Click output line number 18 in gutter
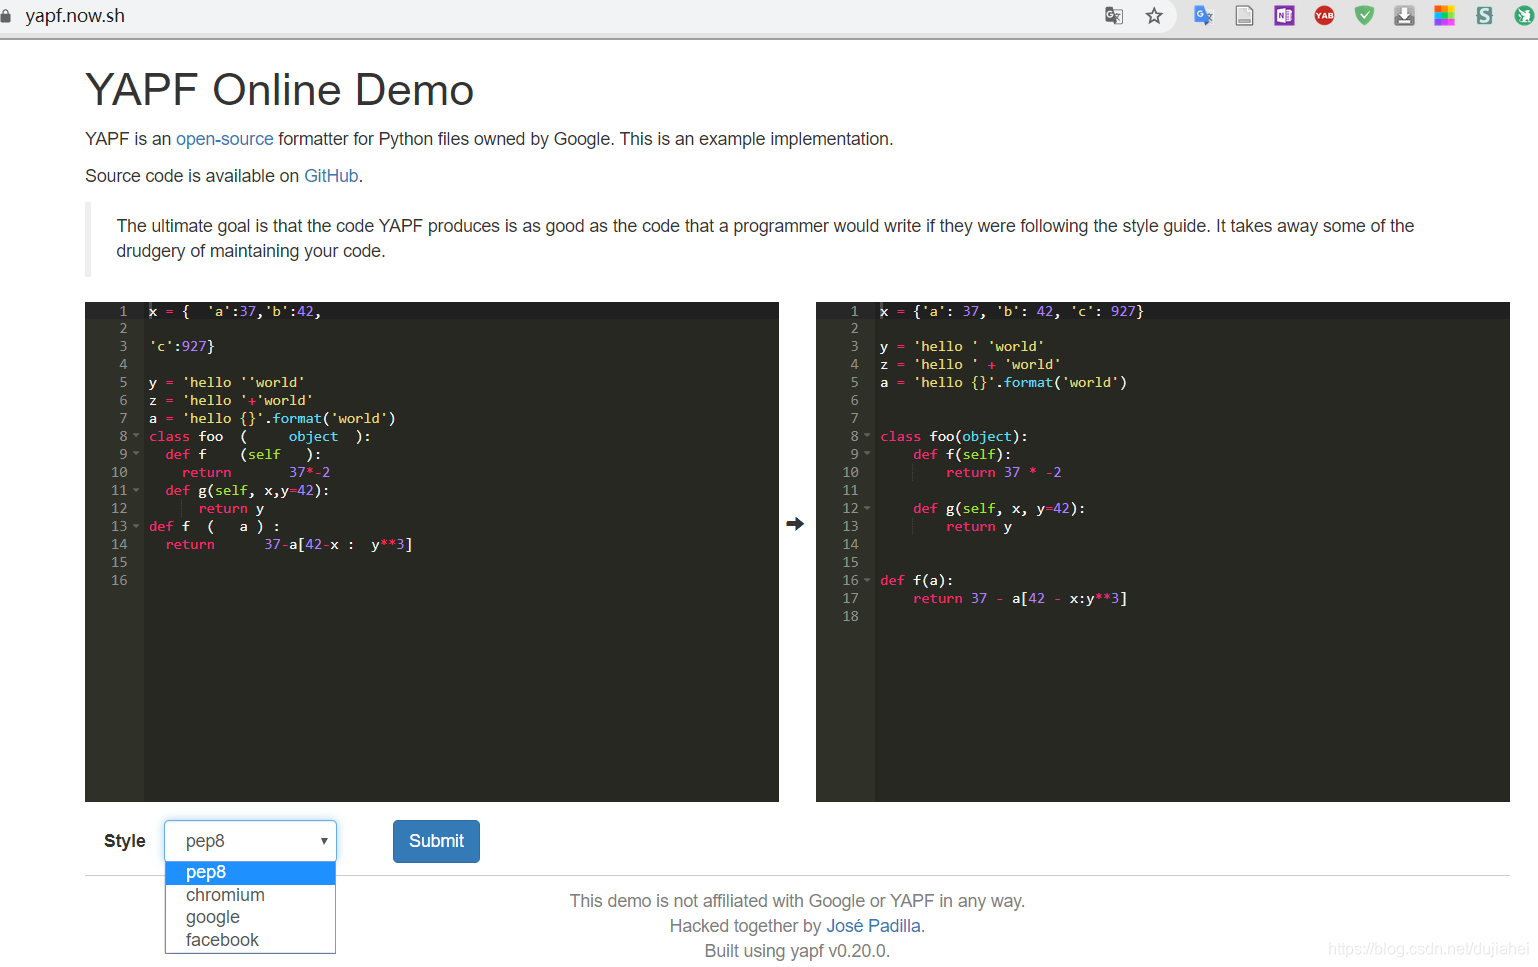The width and height of the screenshot is (1538, 967). [850, 616]
